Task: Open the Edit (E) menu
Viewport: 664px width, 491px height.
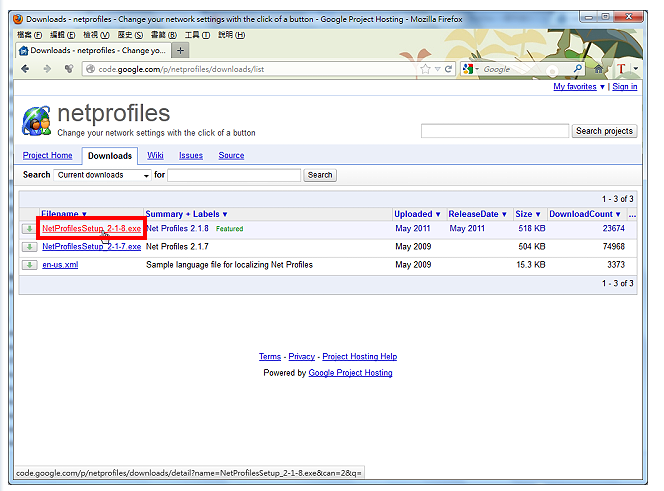Action: [63, 35]
